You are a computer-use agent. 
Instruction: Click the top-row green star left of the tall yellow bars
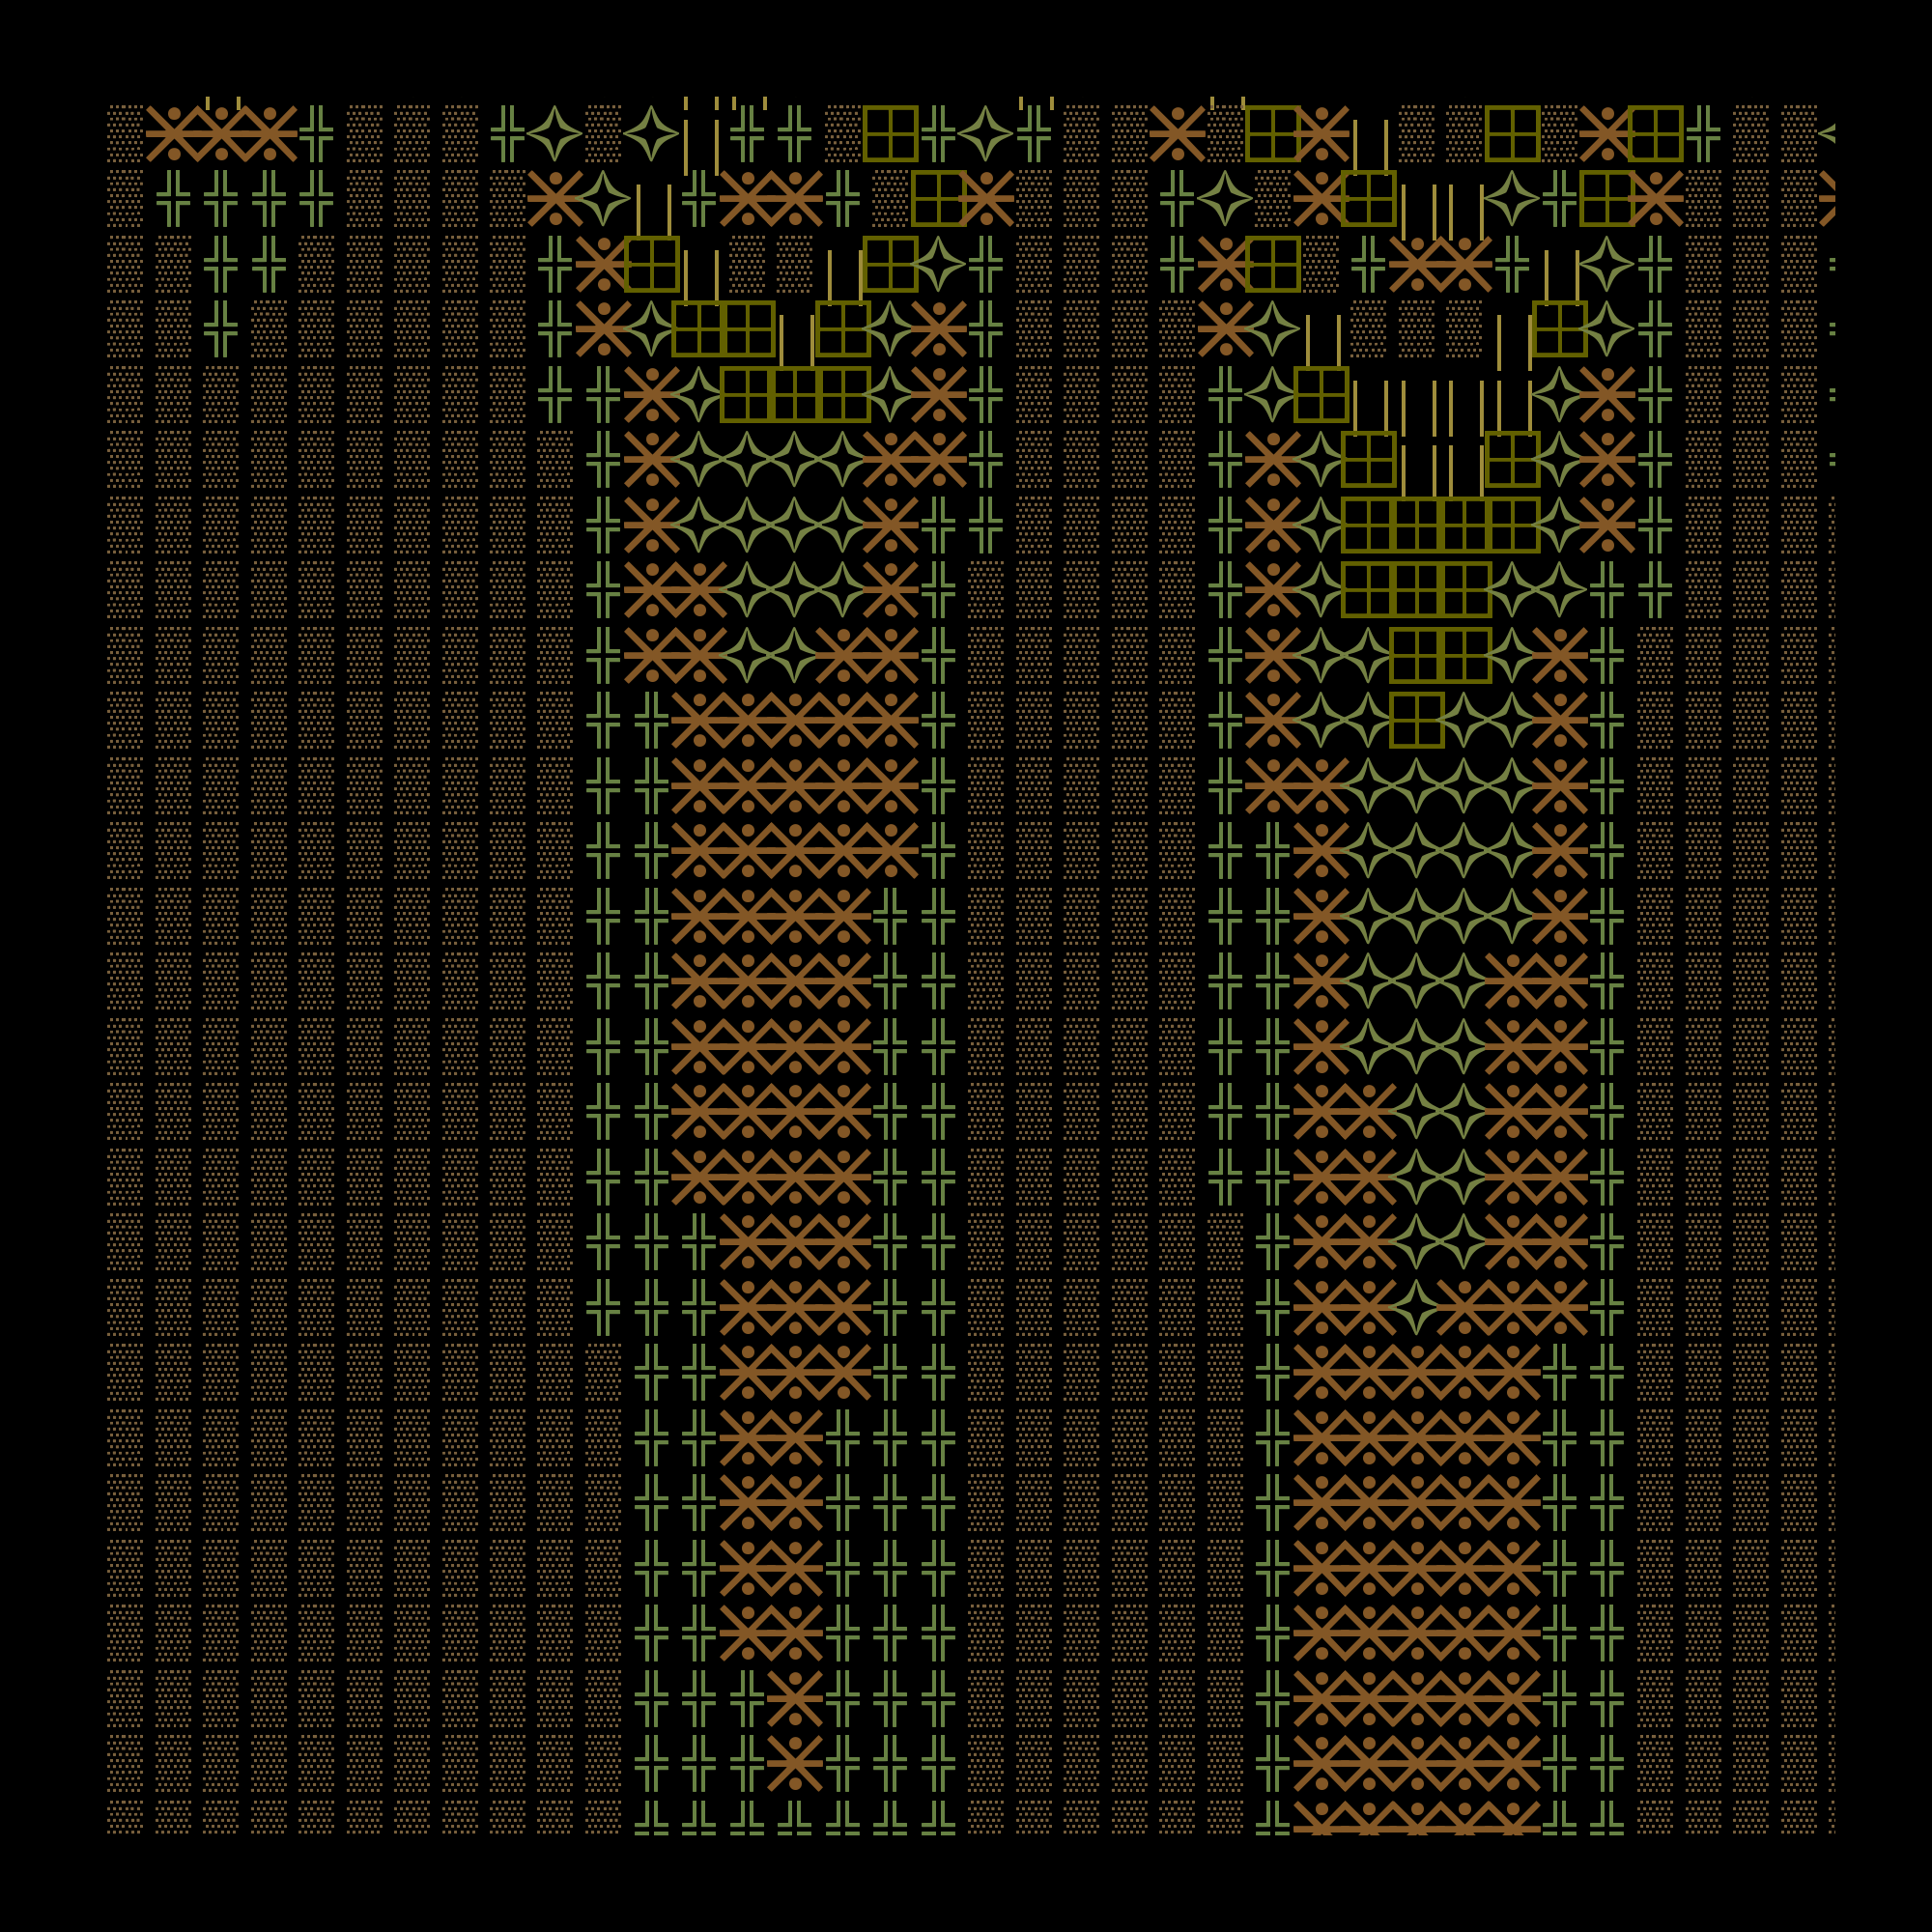click(651, 133)
